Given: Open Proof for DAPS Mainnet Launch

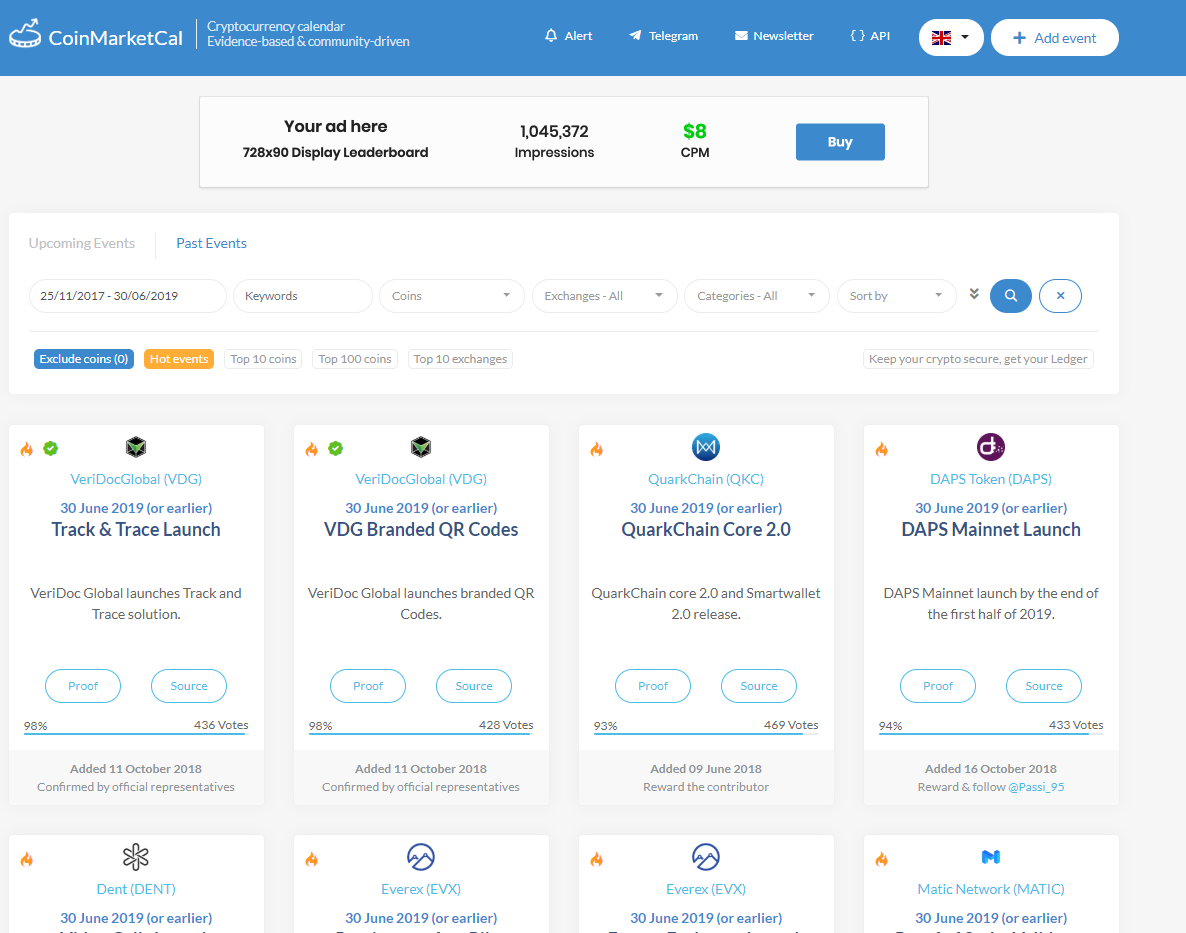Looking at the screenshot, I should click(938, 686).
